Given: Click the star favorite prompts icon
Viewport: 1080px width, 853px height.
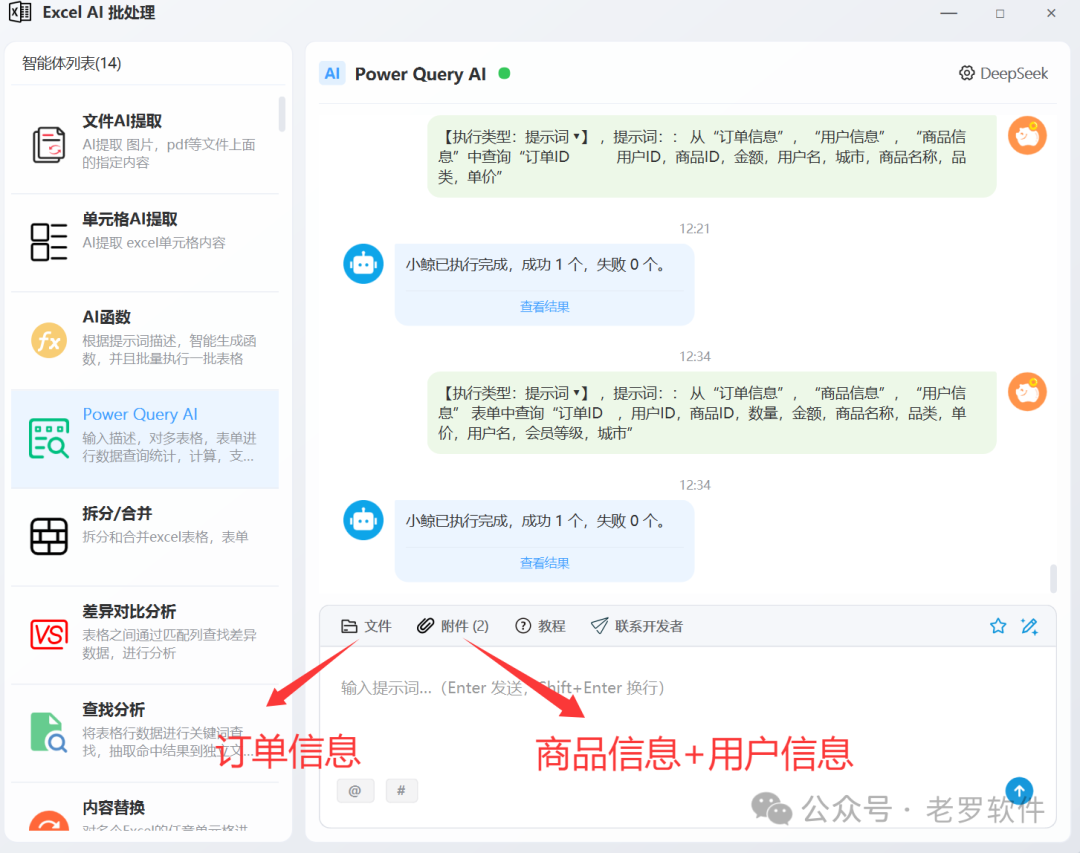Looking at the screenshot, I should [998, 626].
